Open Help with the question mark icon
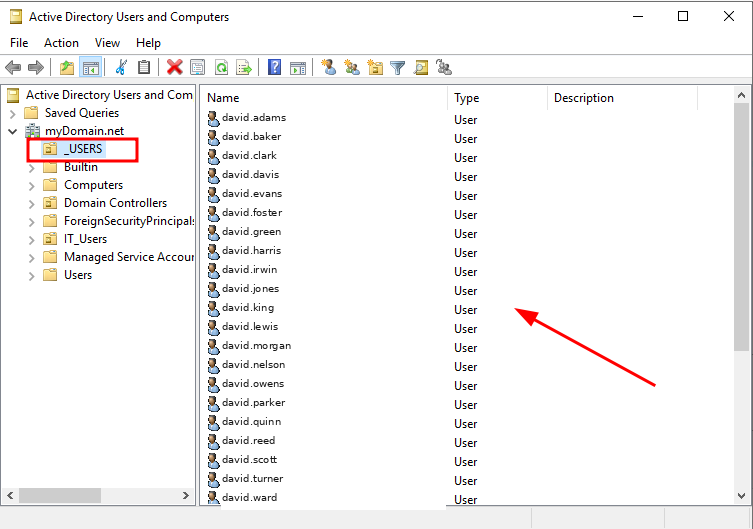The width and height of the screenshot is (753, 529). pyautogui.click(x=274, y=67)
